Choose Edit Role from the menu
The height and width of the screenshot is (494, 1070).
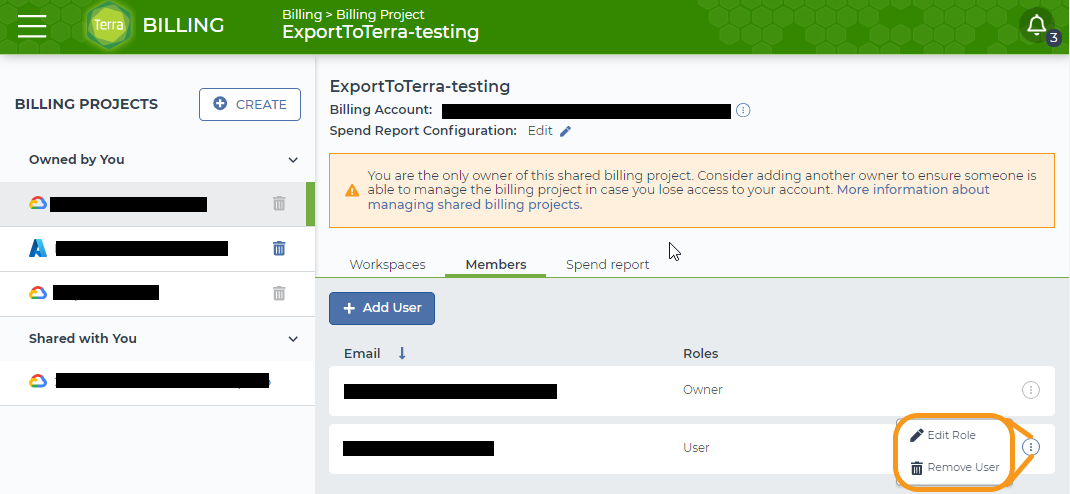943,435
